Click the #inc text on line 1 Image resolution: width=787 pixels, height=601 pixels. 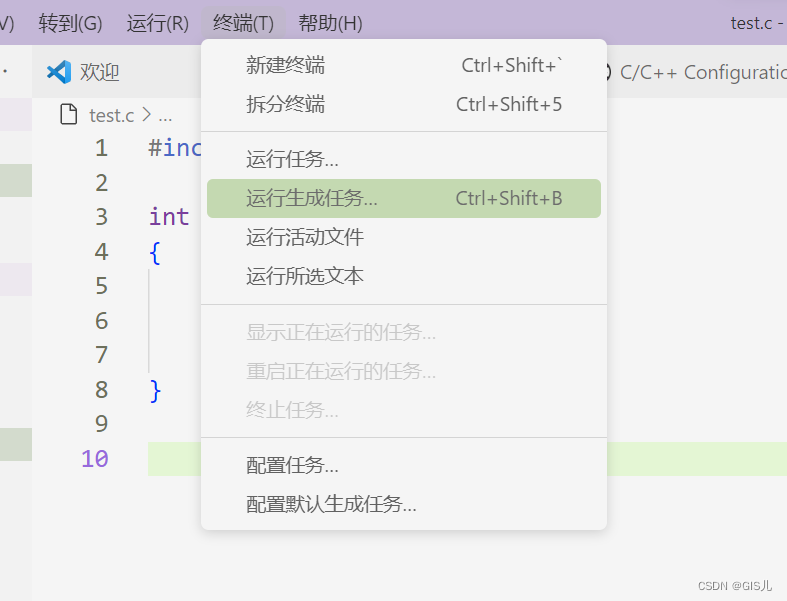(175, 148)
